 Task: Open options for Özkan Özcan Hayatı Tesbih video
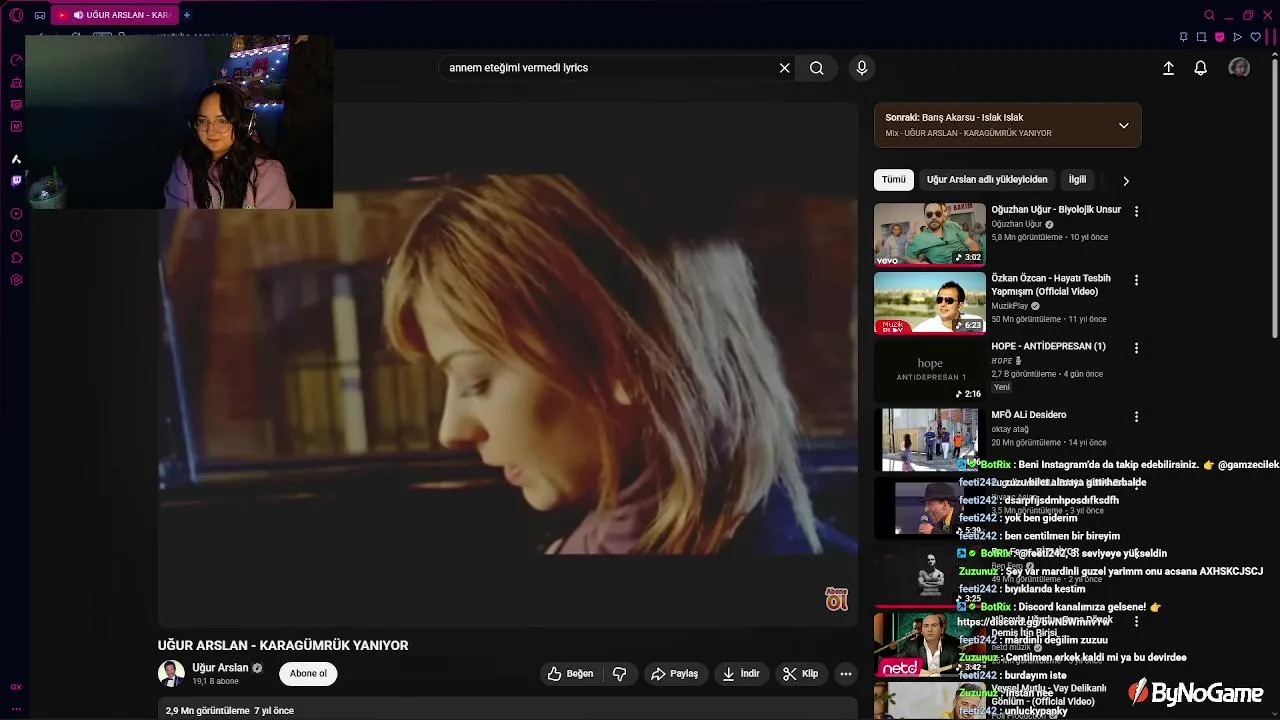[x=1136, y=280]
